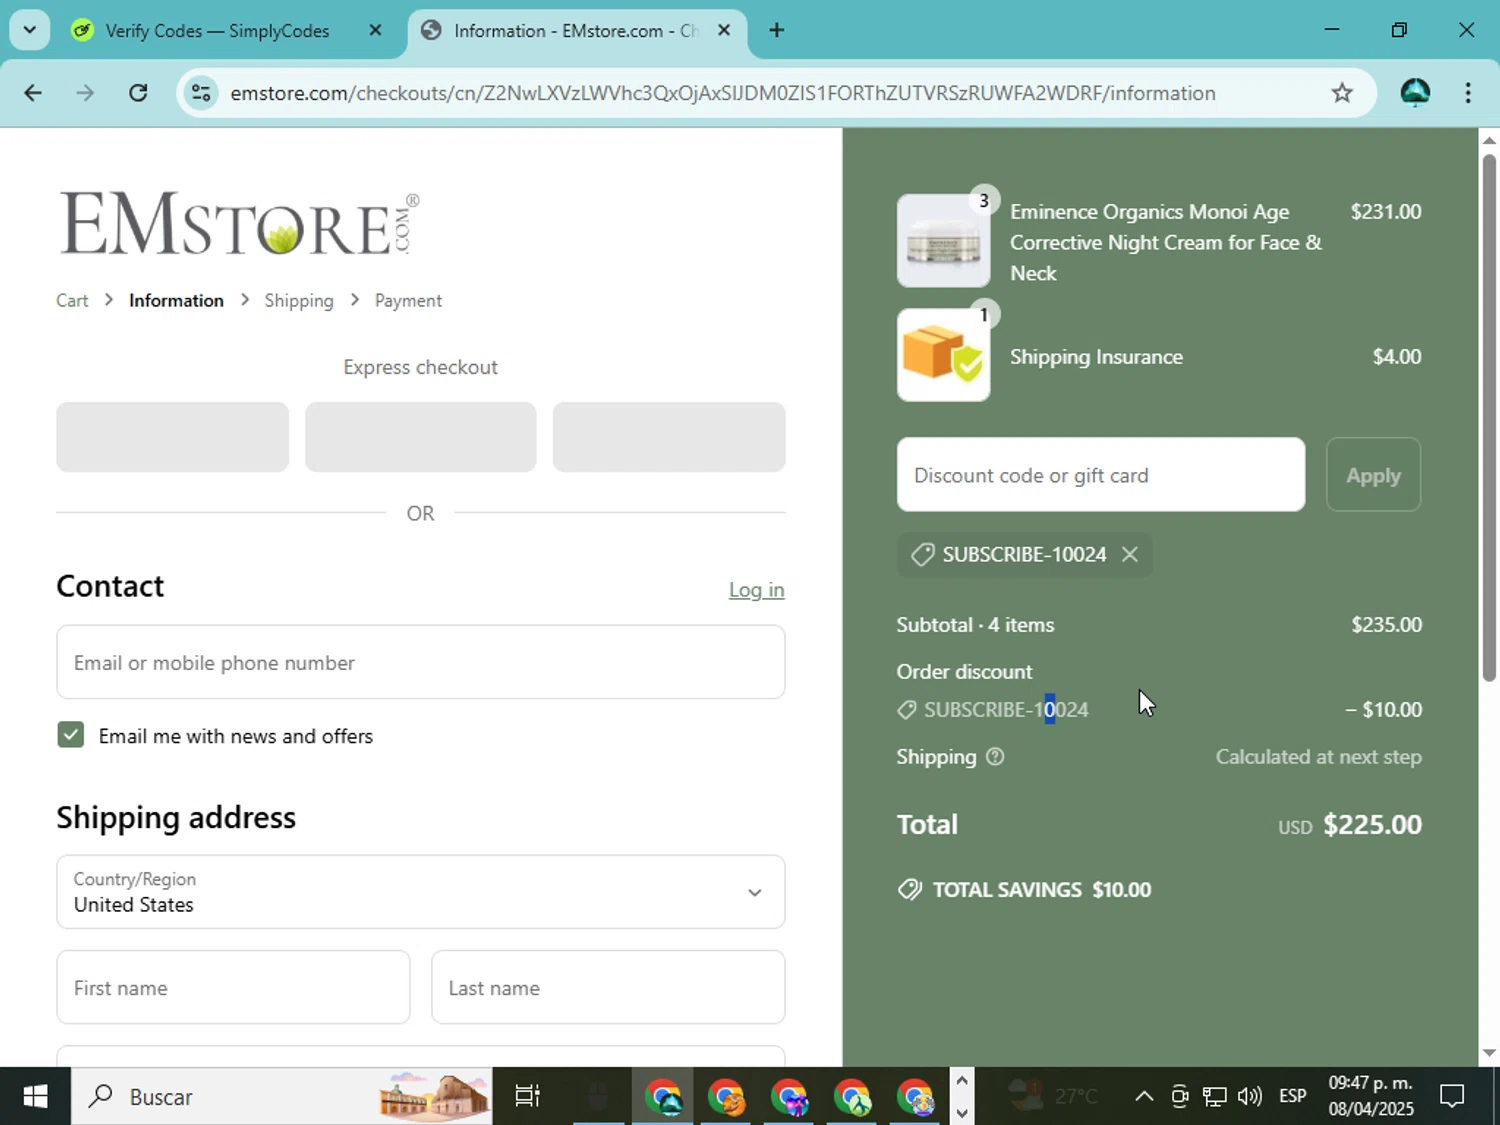Bookmark this page with the star icon
The height and width of the screenshot is (1125, 1500).
click(1342, 93)
